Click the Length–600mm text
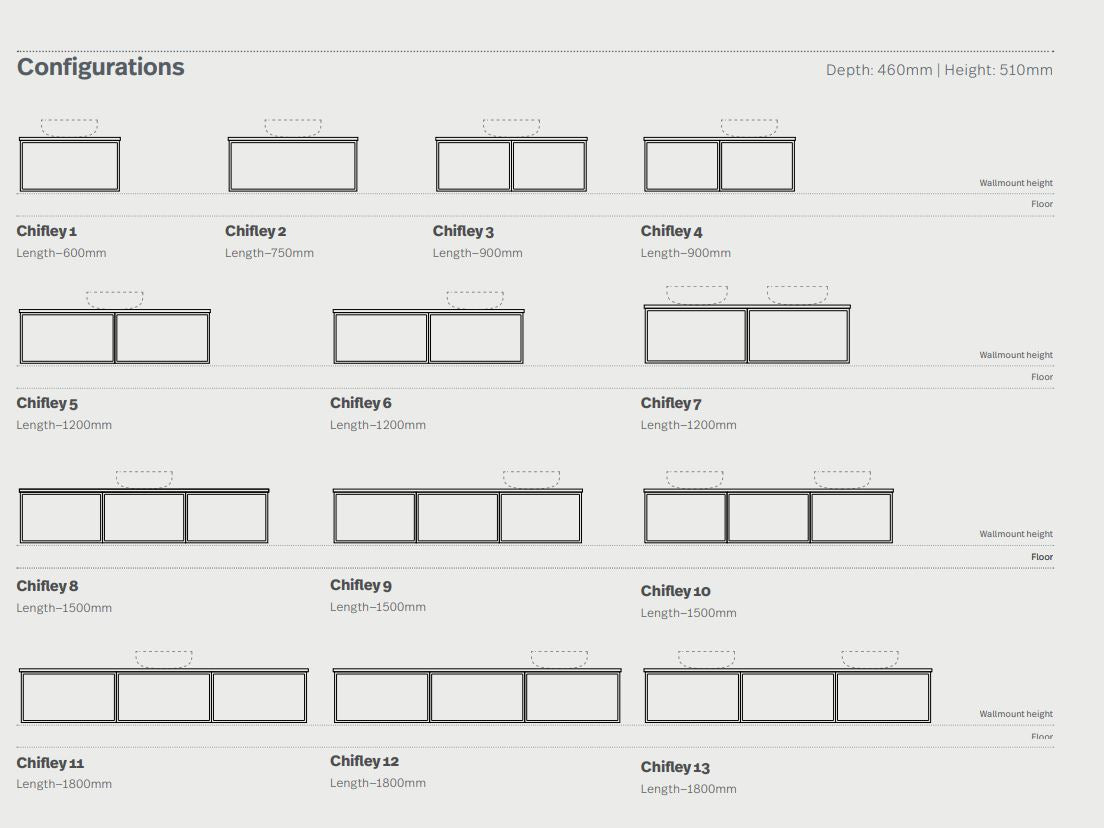The width and height of the screenshot is (1104, 828). pyautogui.click(x=61, y=253)
